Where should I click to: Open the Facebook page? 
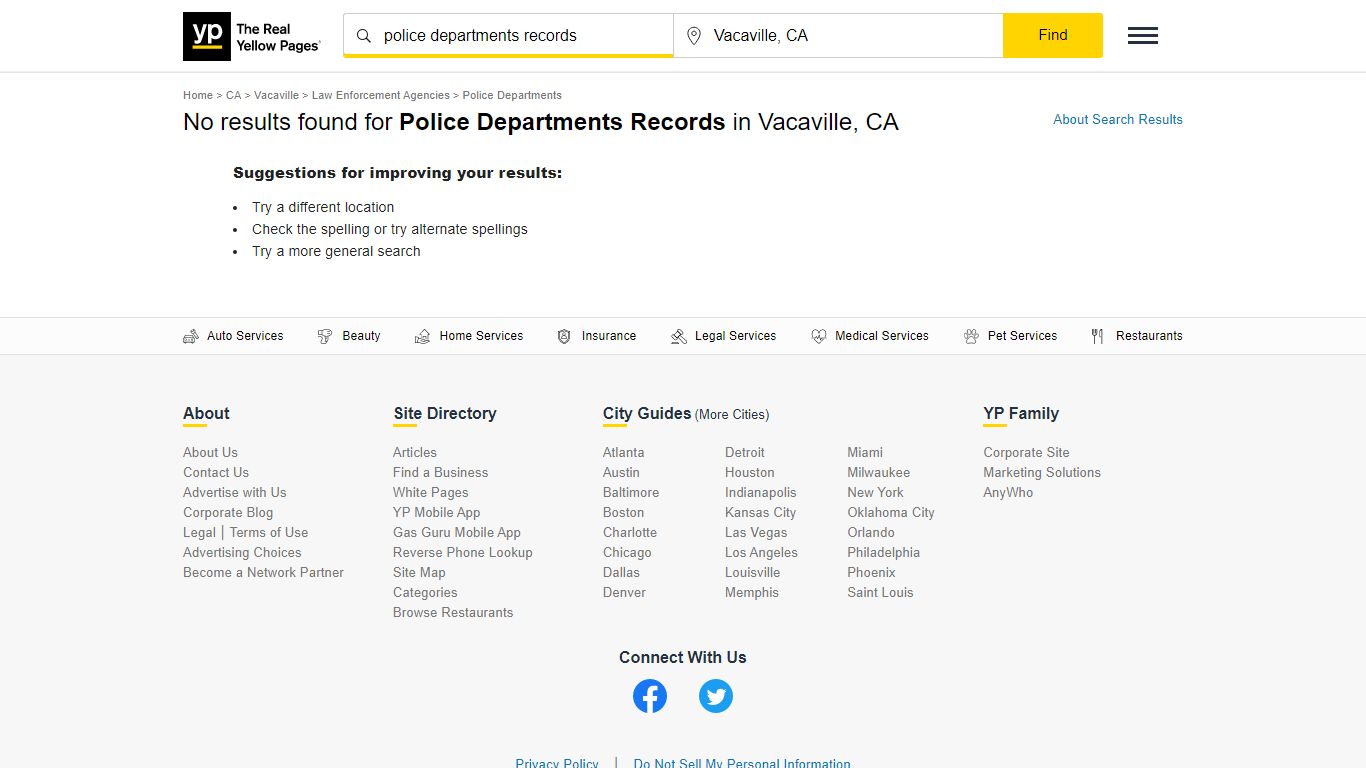tap(650, 696)
